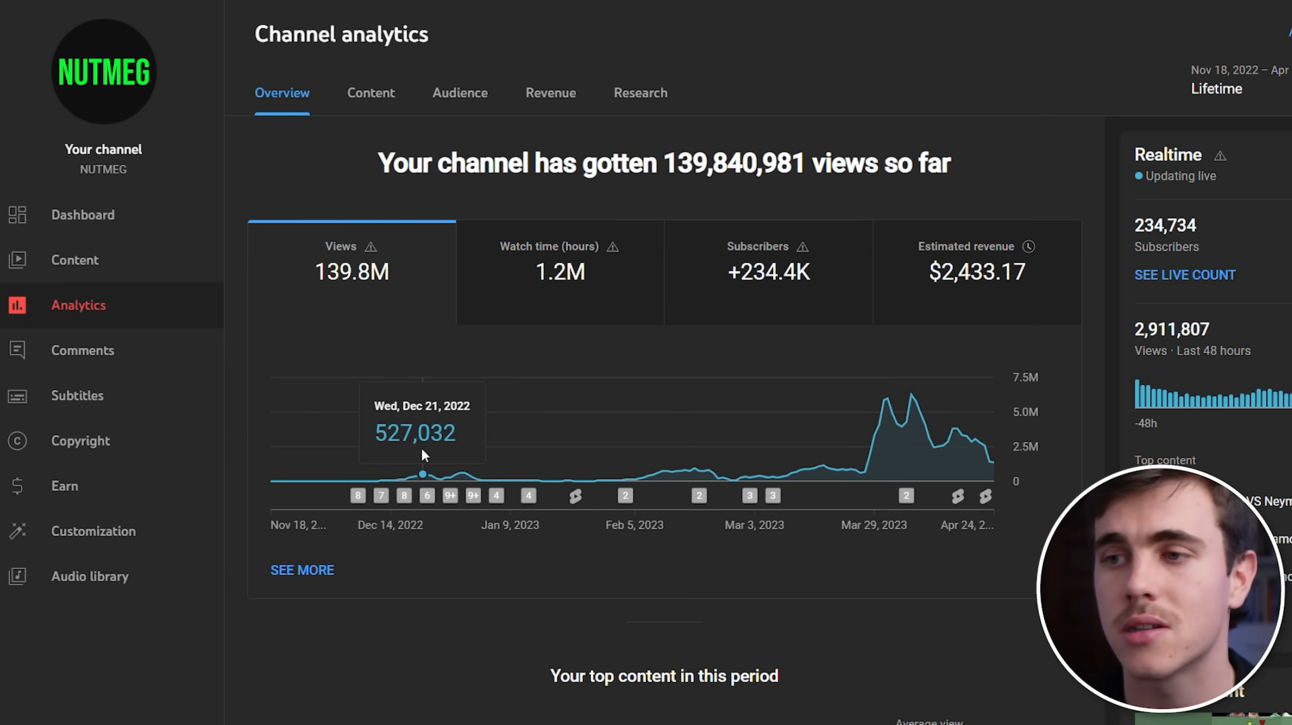Click the SEE MORE link below chart
The width and height of the screenshot is (1292, 725).
[x=302, y=570]
